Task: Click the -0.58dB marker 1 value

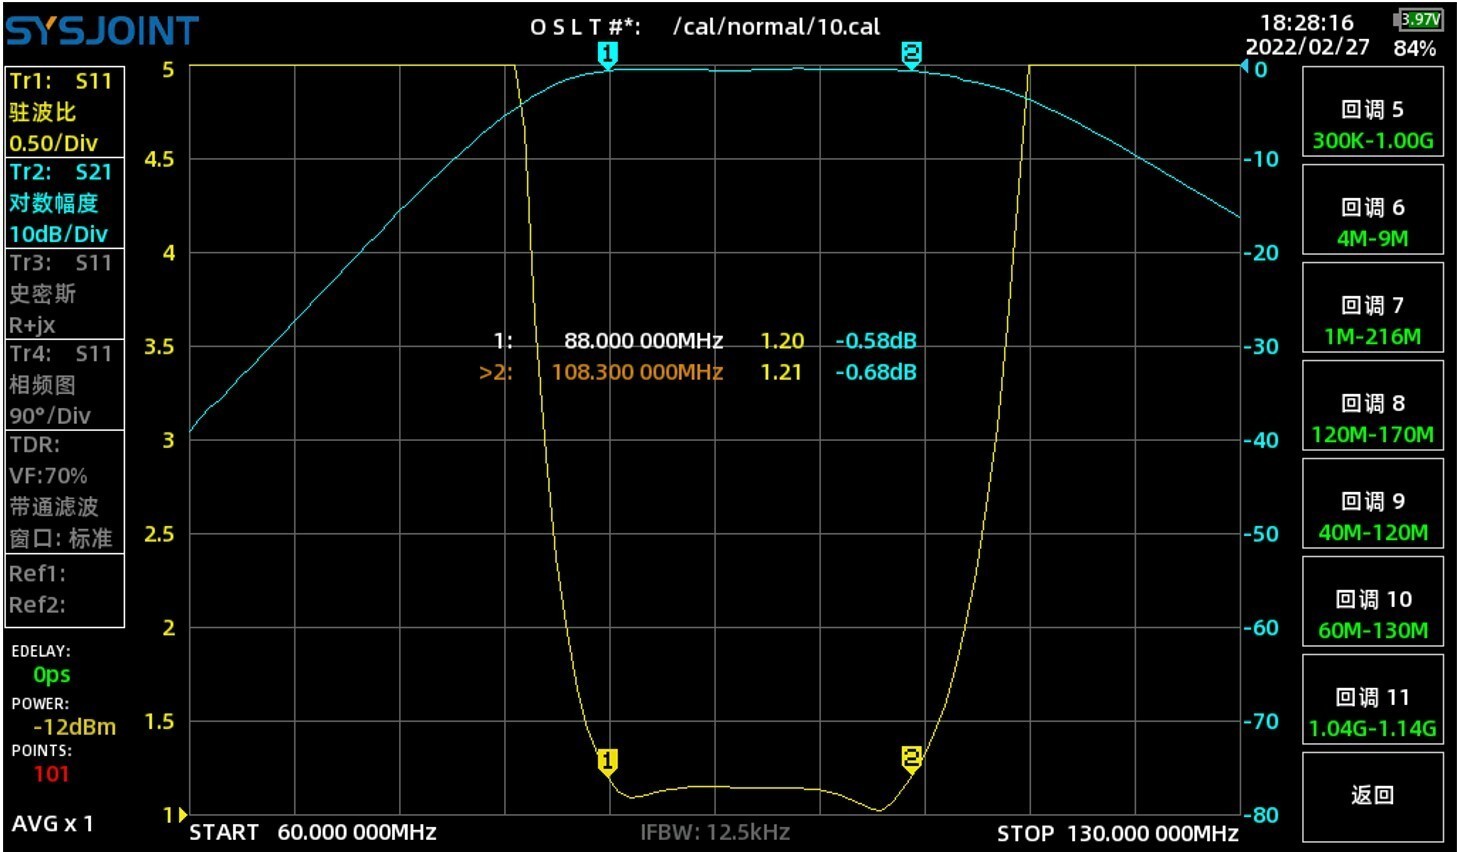Action: [x=876, y=341]
